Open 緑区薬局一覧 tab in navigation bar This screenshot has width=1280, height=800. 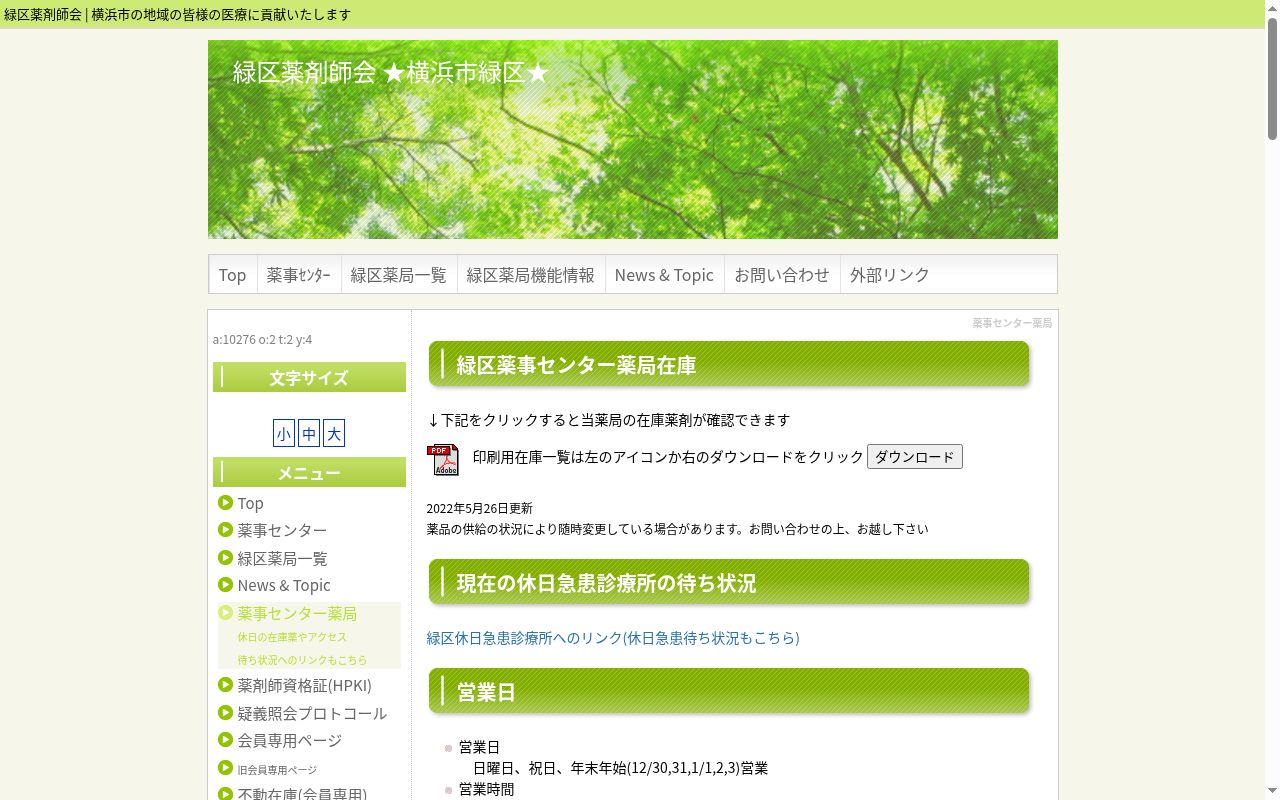[x=398, y=274]
